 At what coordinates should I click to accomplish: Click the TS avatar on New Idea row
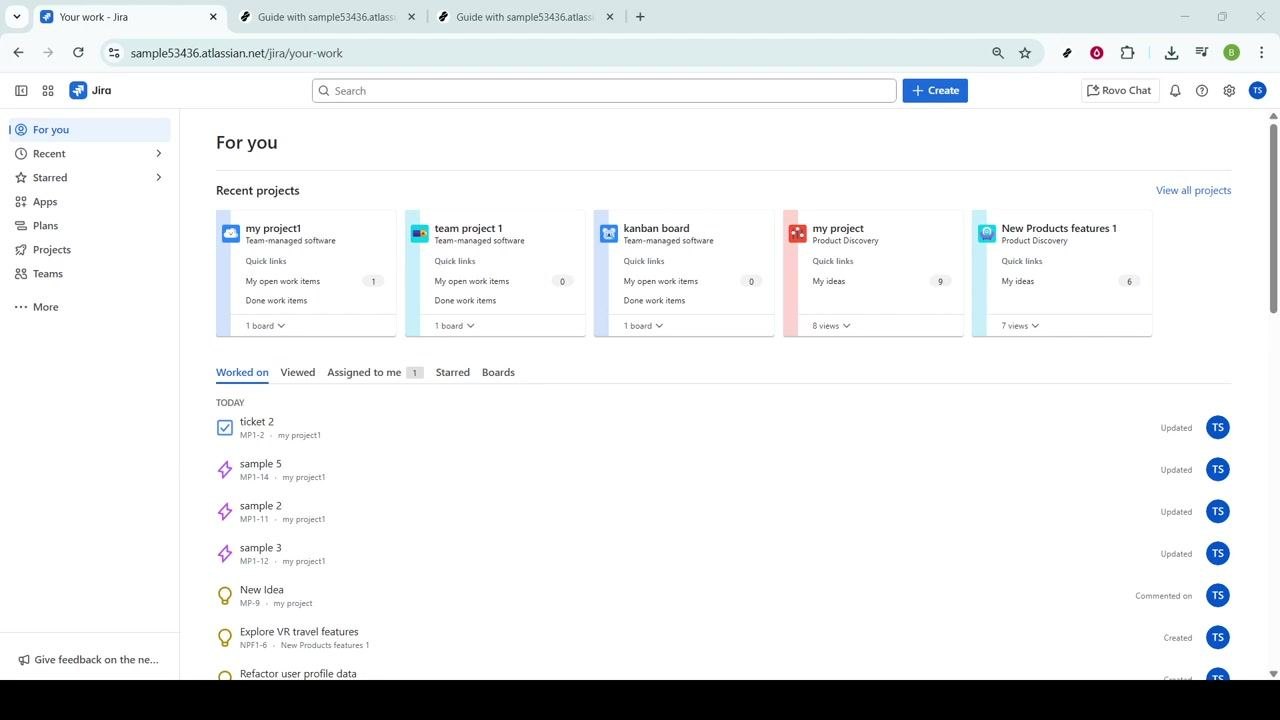click(1217, 596)
